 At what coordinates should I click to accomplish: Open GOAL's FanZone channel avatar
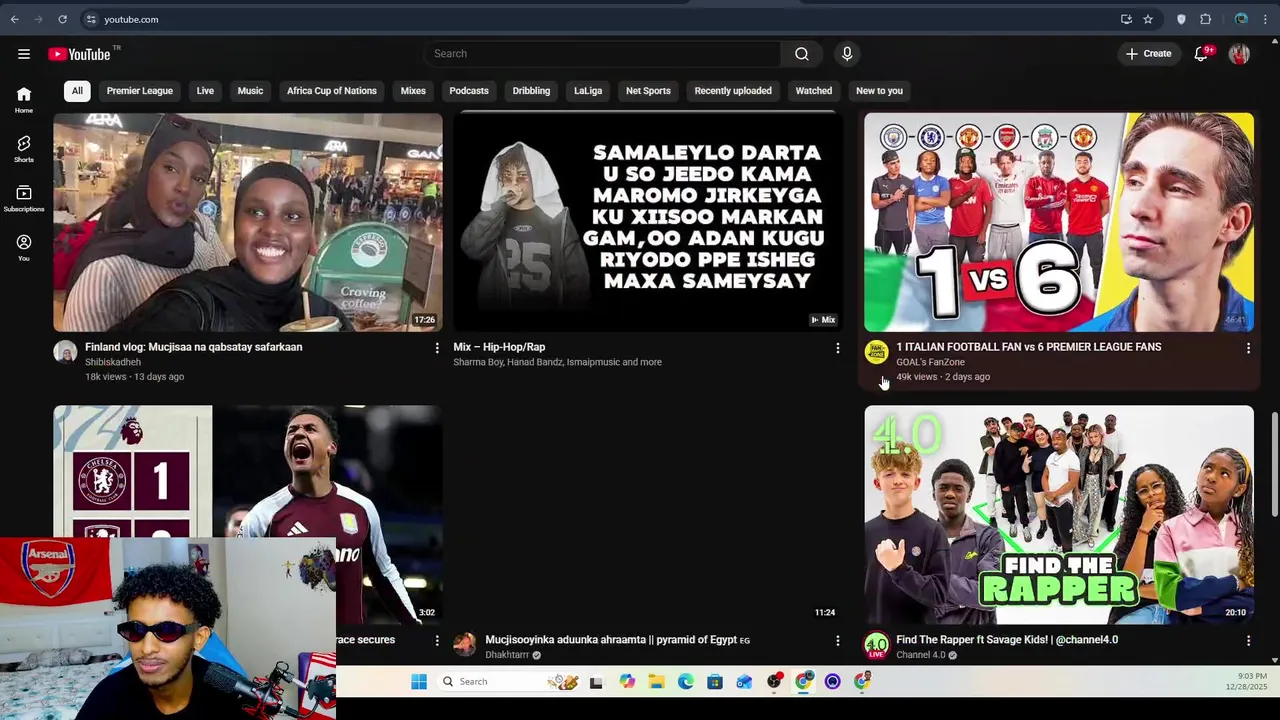[876, 352]
